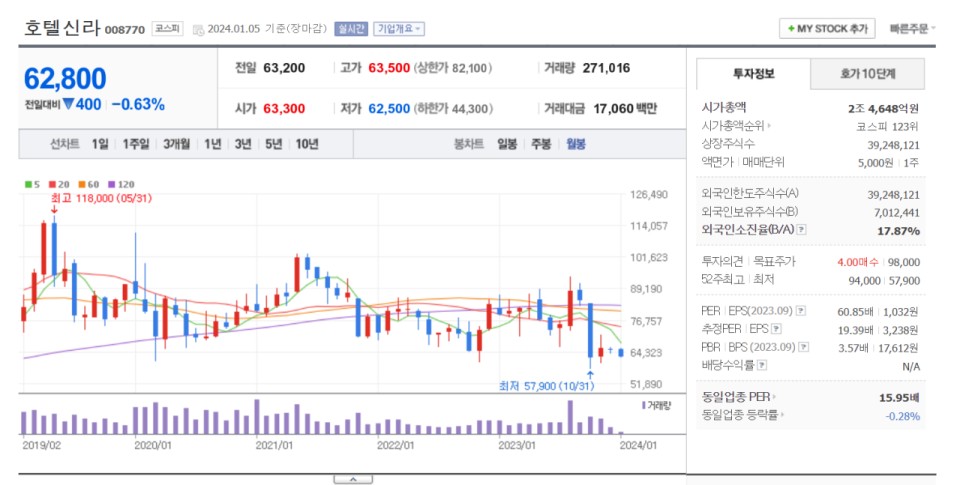
Task: Open help icon beside 배당수익률
Action: click(x=762, y=365)
